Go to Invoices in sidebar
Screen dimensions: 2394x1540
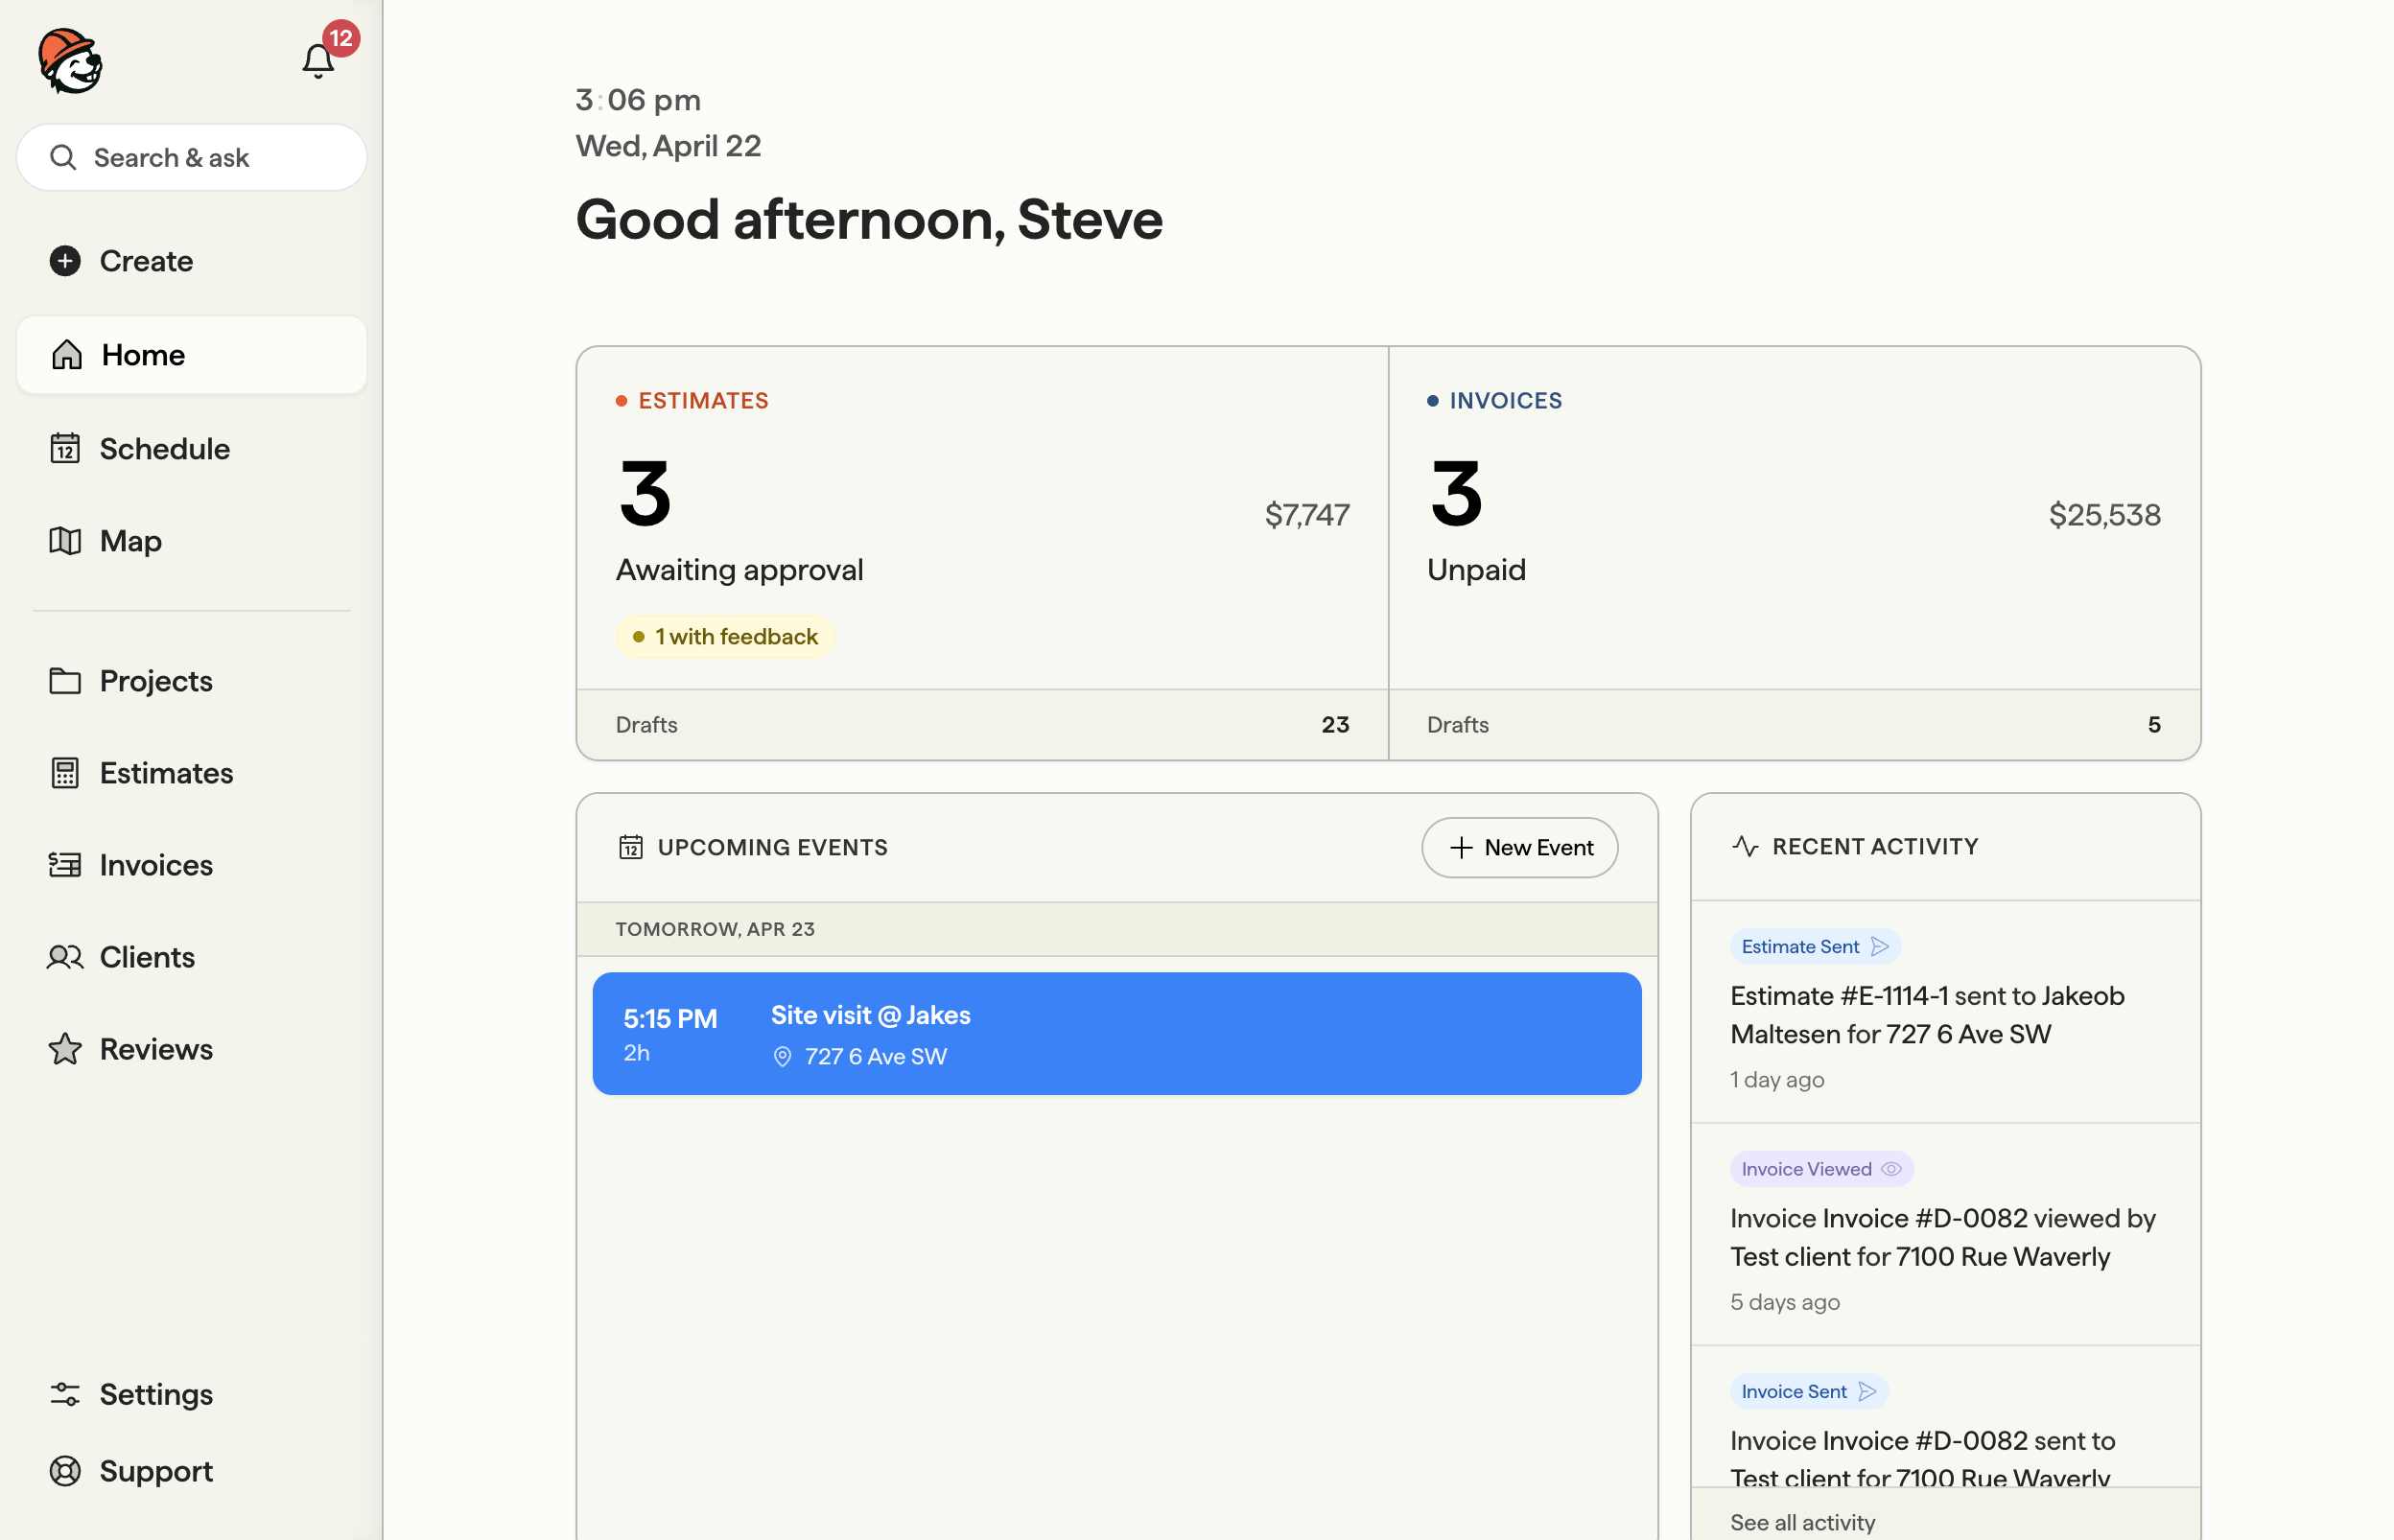tap(156, 865)
